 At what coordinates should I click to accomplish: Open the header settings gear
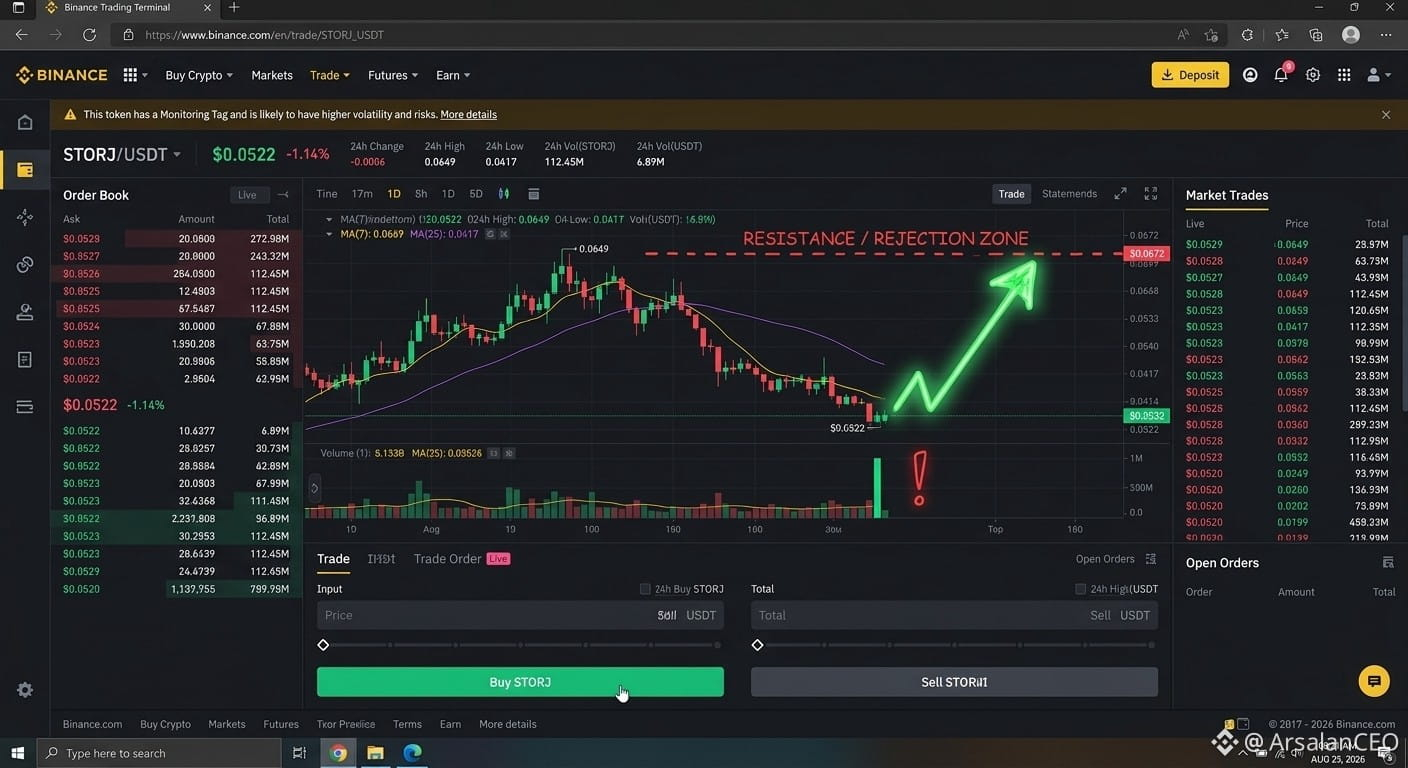click(1313, 75)
